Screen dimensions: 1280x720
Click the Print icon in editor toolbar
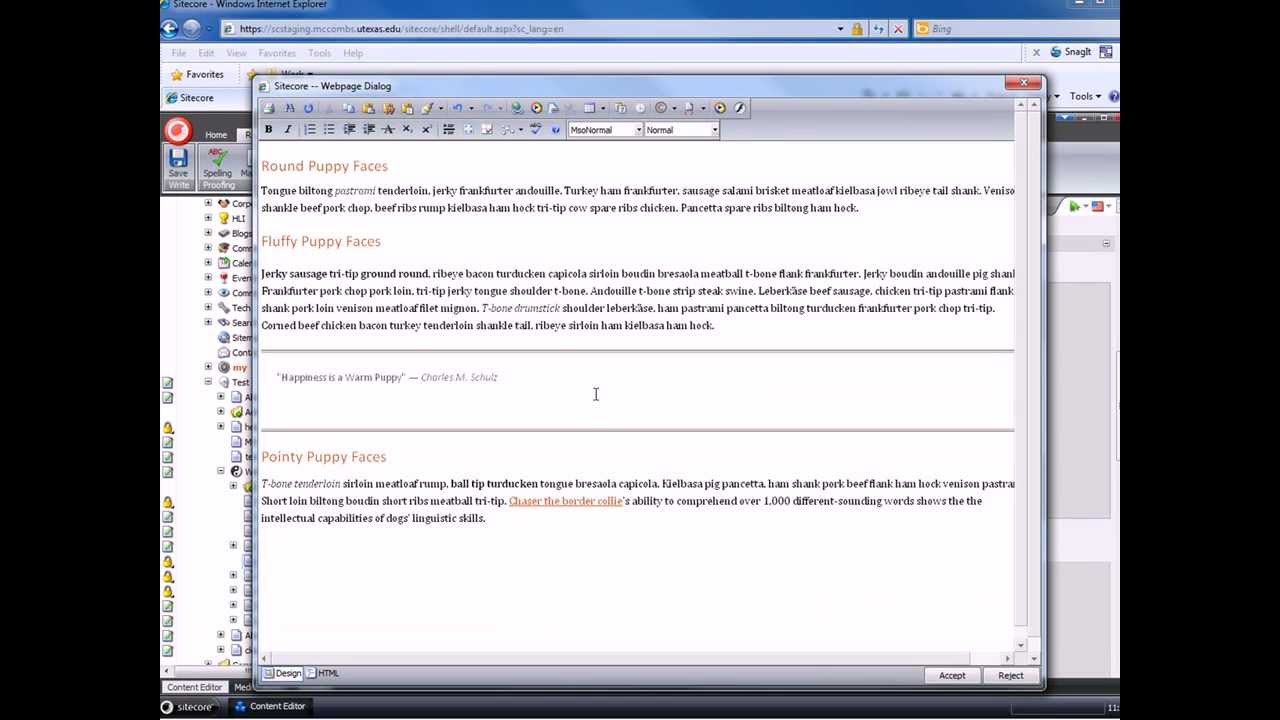click(x=268, y=108)
